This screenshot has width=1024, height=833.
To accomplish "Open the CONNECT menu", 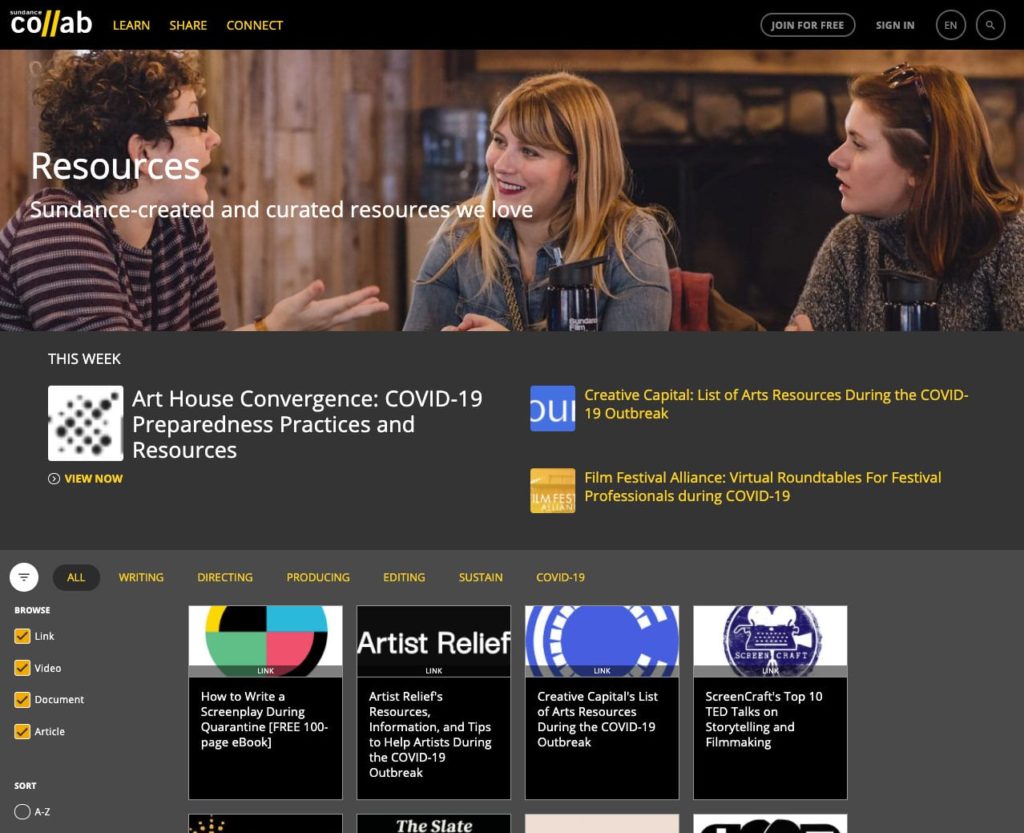I will click(x=255, y=25).
